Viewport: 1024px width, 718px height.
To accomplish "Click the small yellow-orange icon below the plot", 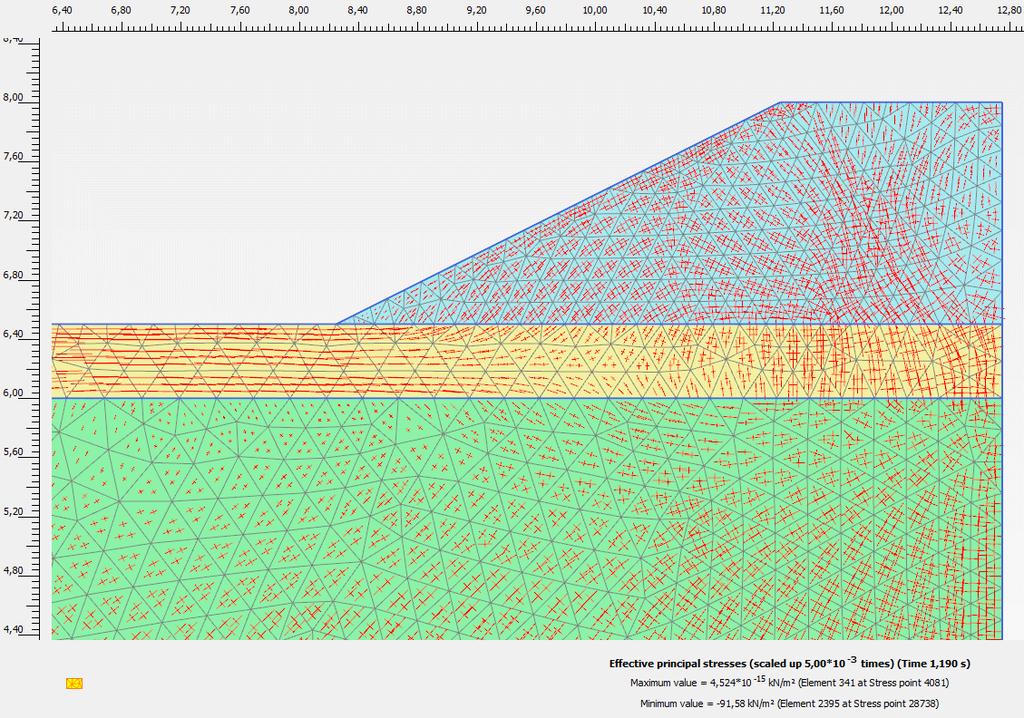I will tap(74, 683).
